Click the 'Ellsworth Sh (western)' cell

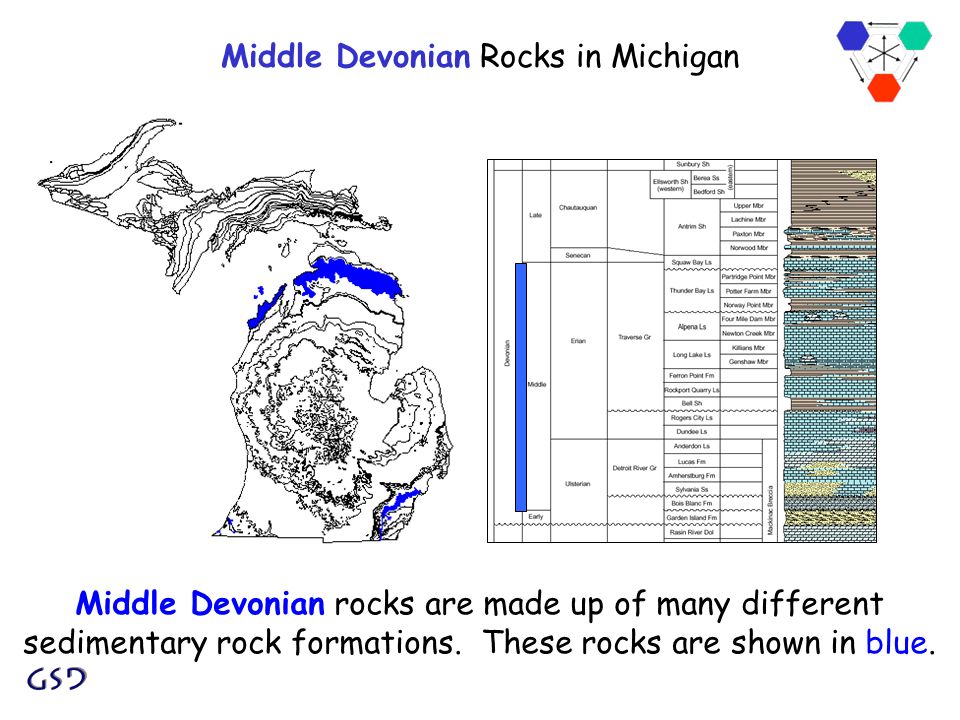[x=670, y=185]
